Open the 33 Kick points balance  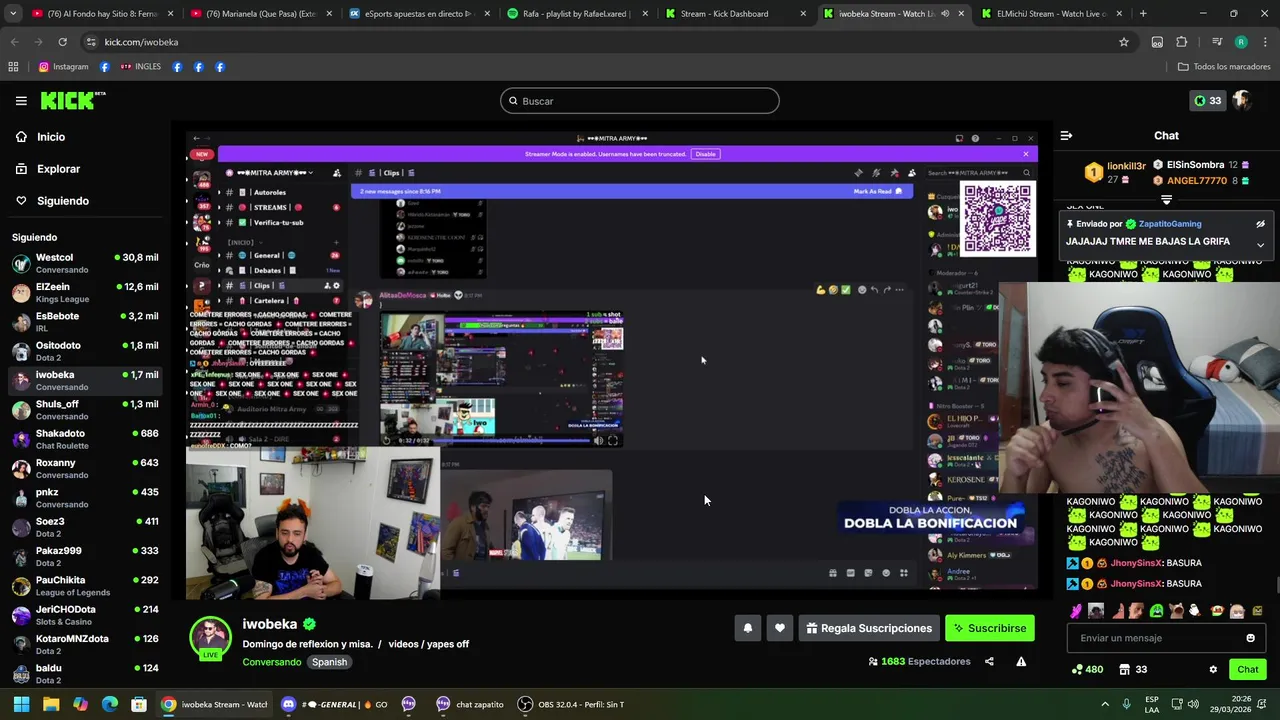(x=1207, y=101)
